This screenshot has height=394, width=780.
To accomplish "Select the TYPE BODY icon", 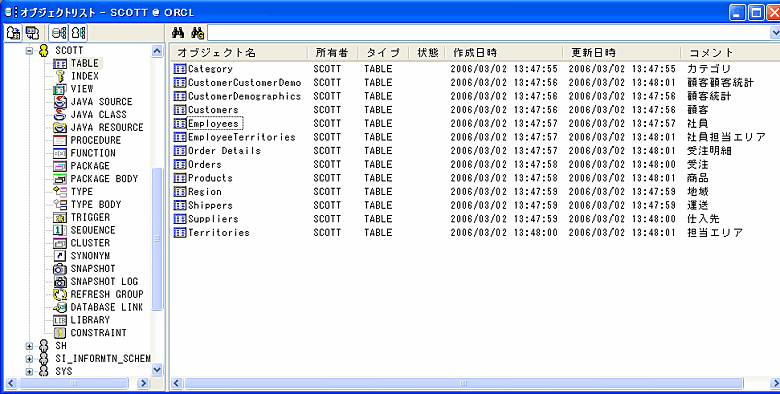I will pyautogui.click(x=60, y=204).
